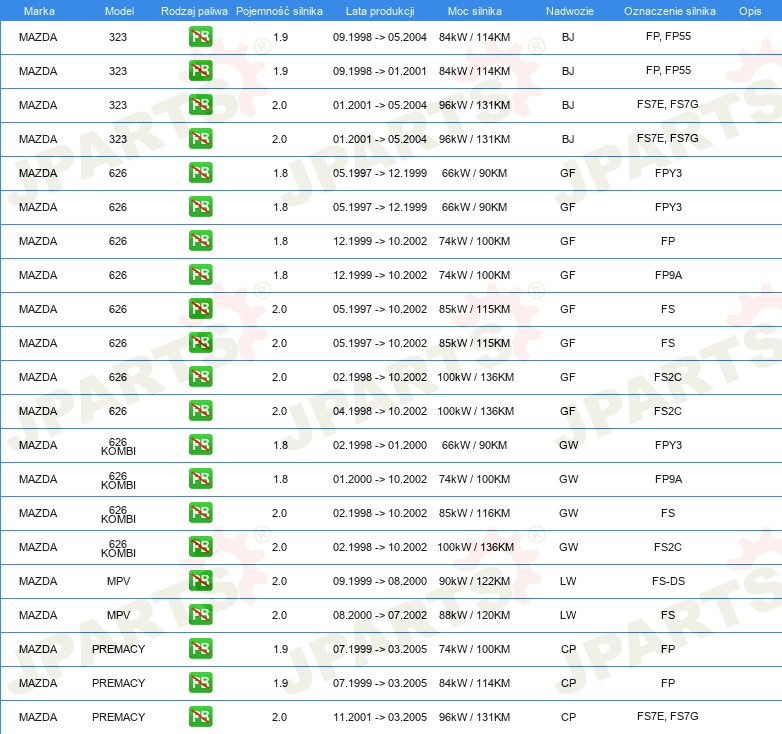This screenshot has width=782, height=734.
Task: Click the fuel icon in the 626 GF row with engine FP9A
Action: pos(200,275)
